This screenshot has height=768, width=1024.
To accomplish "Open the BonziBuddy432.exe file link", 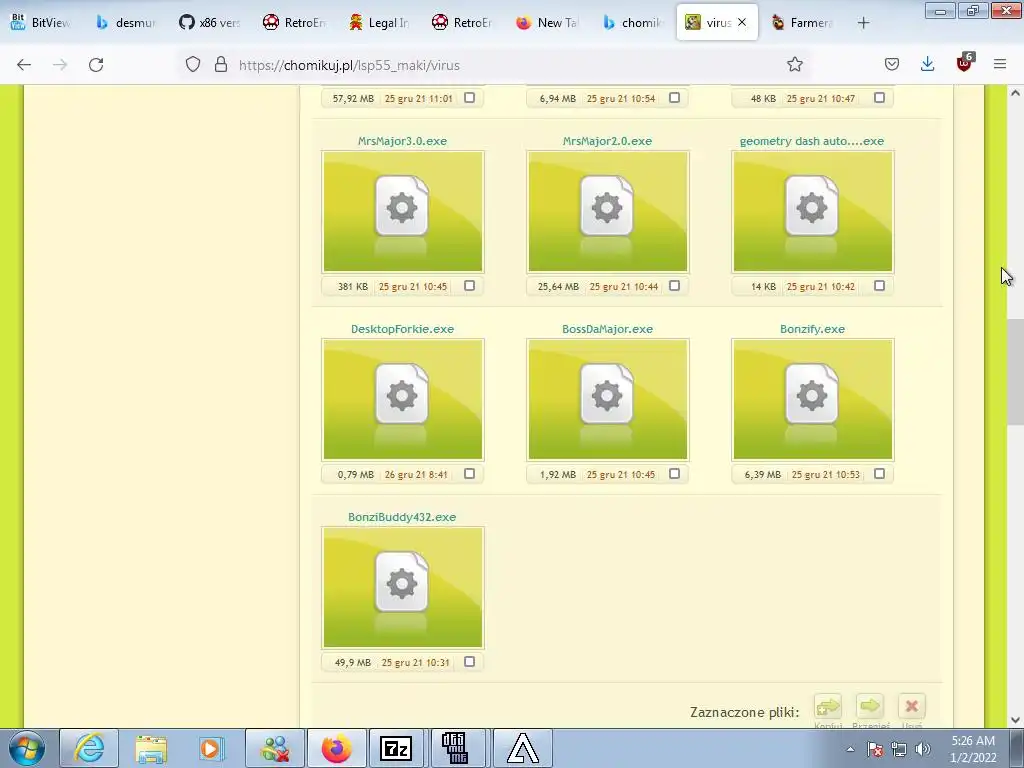I will [x=402, y=517].
